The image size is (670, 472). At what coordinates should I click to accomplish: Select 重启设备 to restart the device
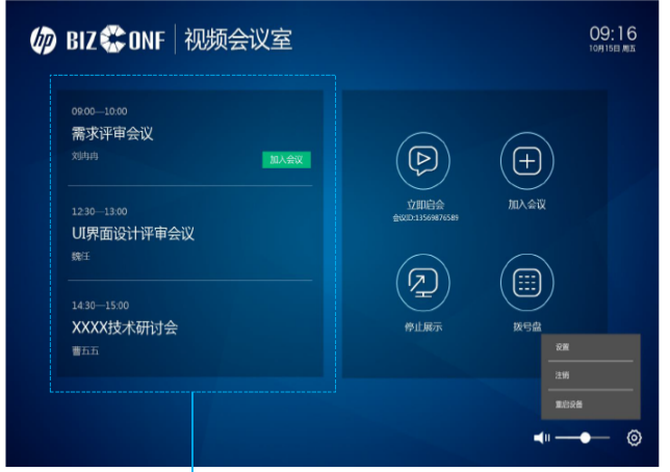[x=570, y=404]
